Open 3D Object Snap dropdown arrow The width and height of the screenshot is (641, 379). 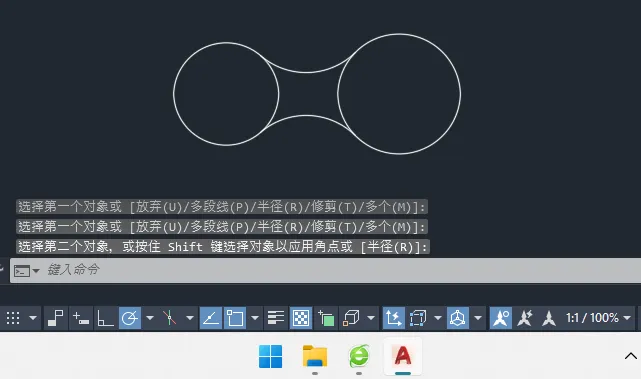(x=371, y=318)
